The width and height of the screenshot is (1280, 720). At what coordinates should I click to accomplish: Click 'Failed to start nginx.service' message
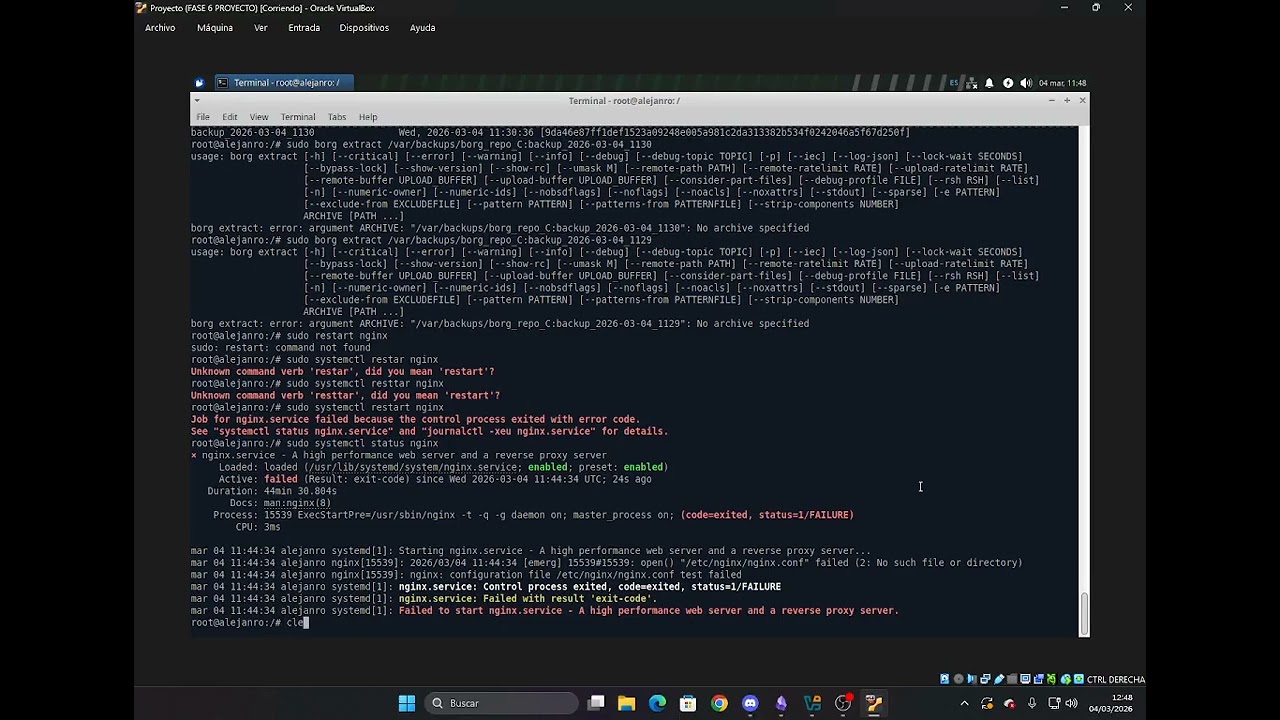(648, 611)
